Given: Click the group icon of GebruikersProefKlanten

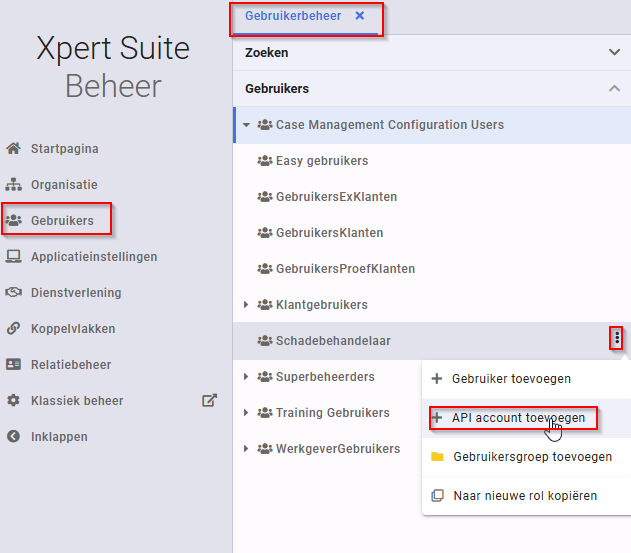Looking at the screenshot, I should [x=265, y=268].
